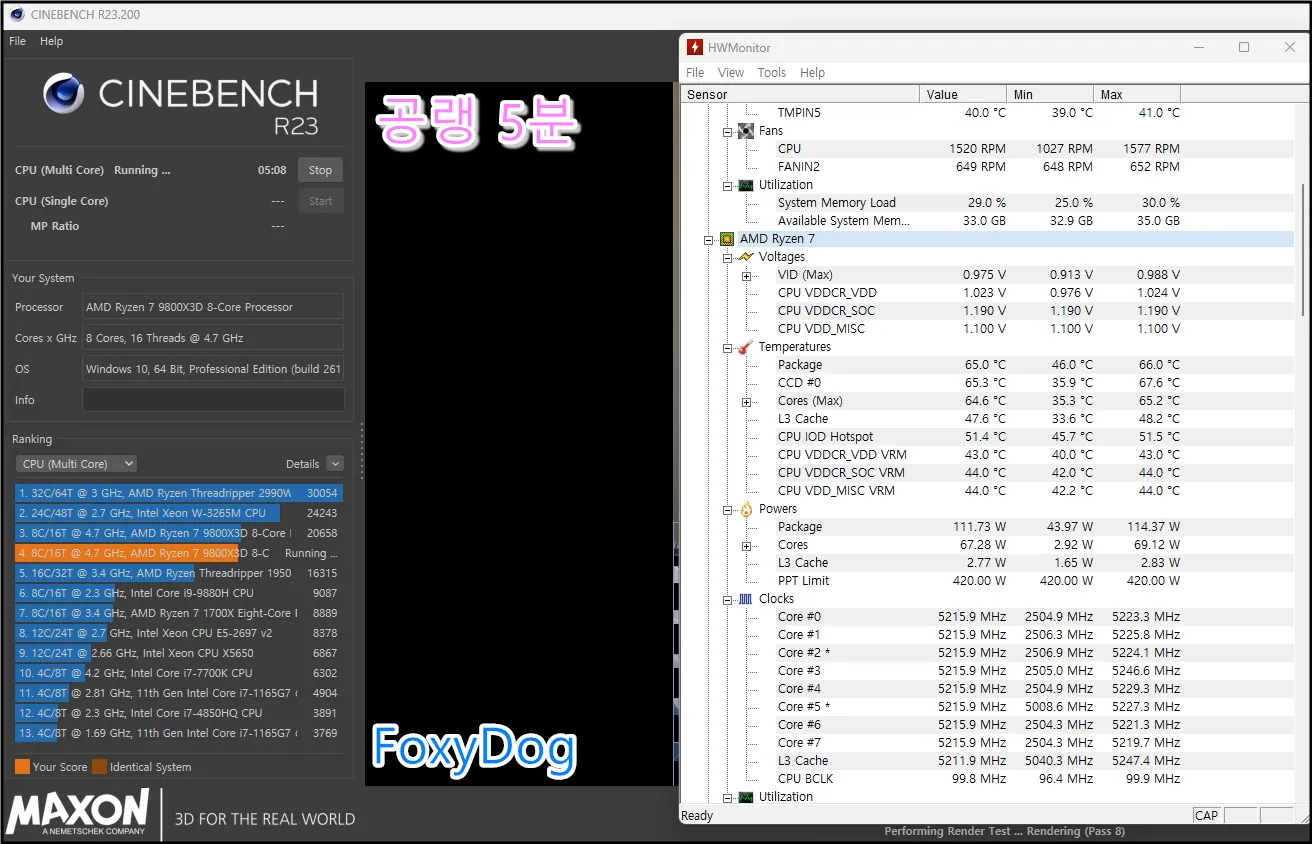Screen dimensions: 1312x844
Task: Click the Temperatures thermometer icon
Action: [745, 347]
